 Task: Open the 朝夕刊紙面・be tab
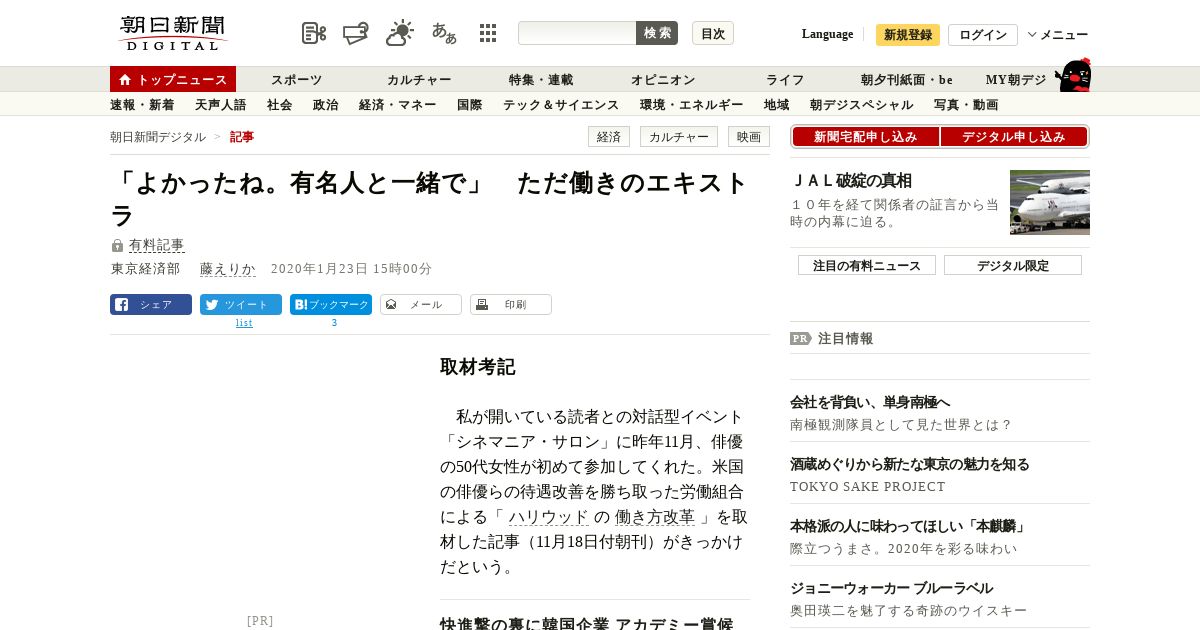click(907, 79)
